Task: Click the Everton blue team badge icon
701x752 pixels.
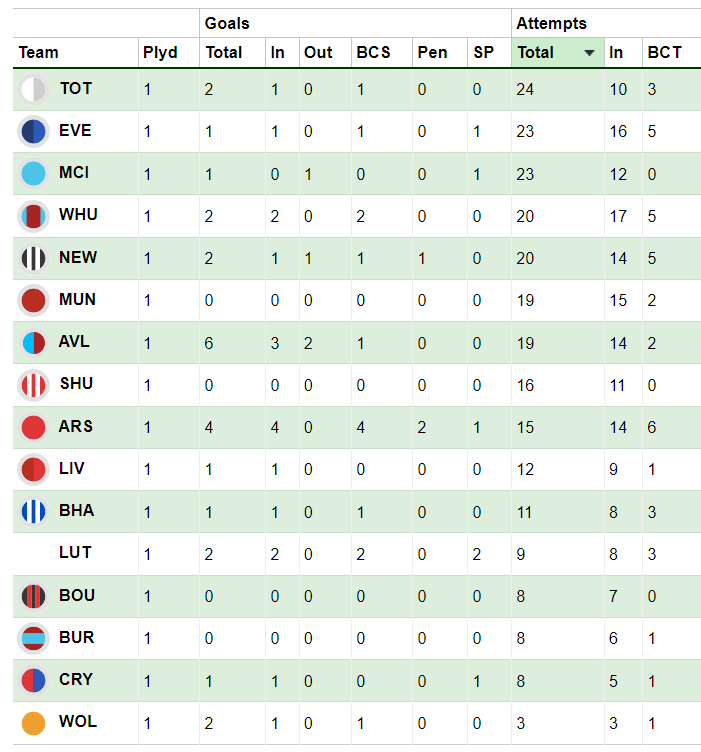Action: (33, 131)
